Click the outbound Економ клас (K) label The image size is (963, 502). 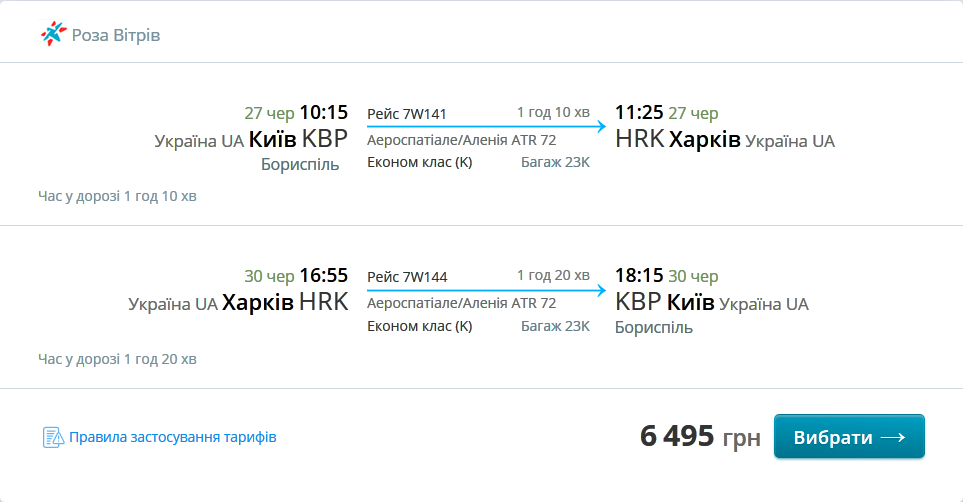point(420,162)
